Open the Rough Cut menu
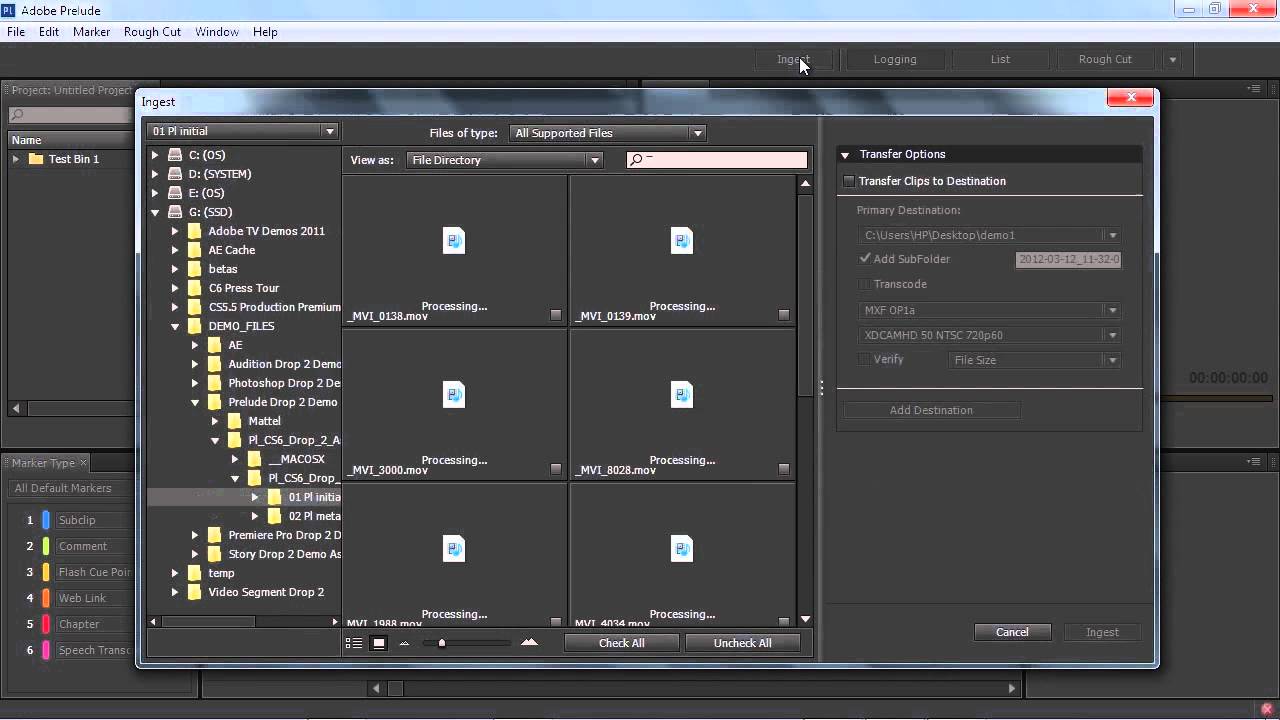Viewport: 1280px width, 720px height. point(152,32)
